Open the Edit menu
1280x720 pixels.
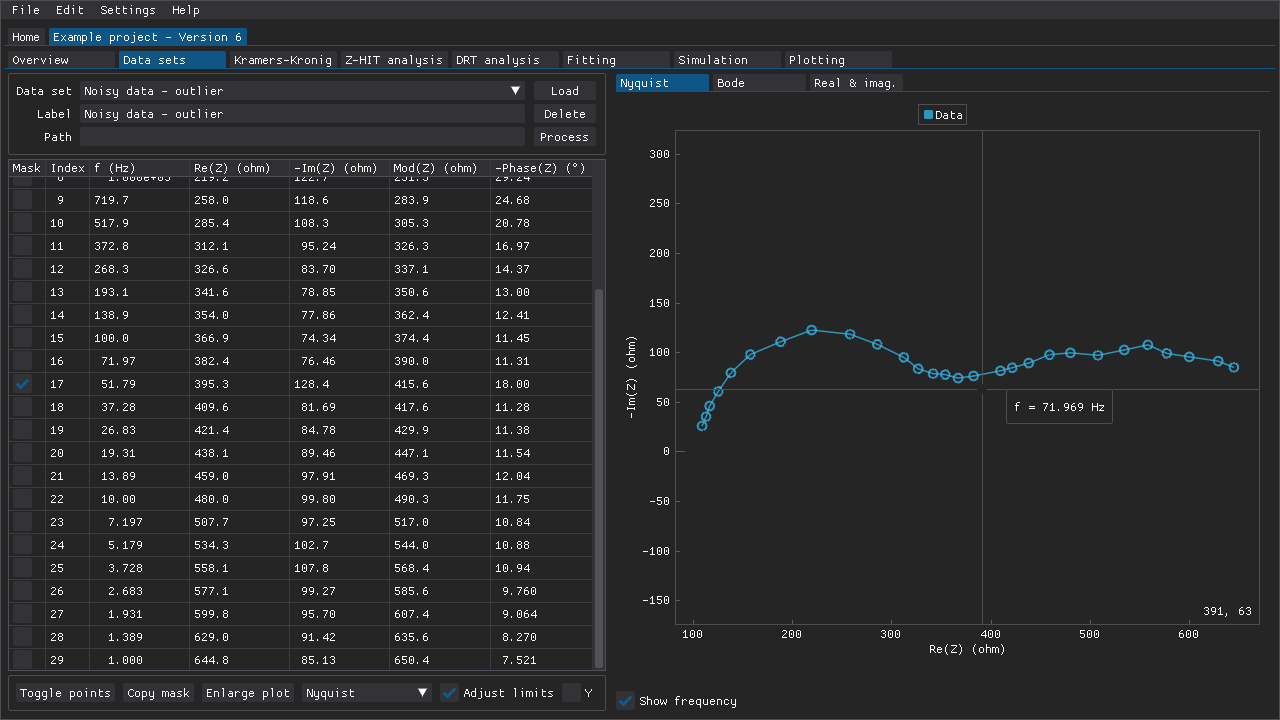[70, 10]
